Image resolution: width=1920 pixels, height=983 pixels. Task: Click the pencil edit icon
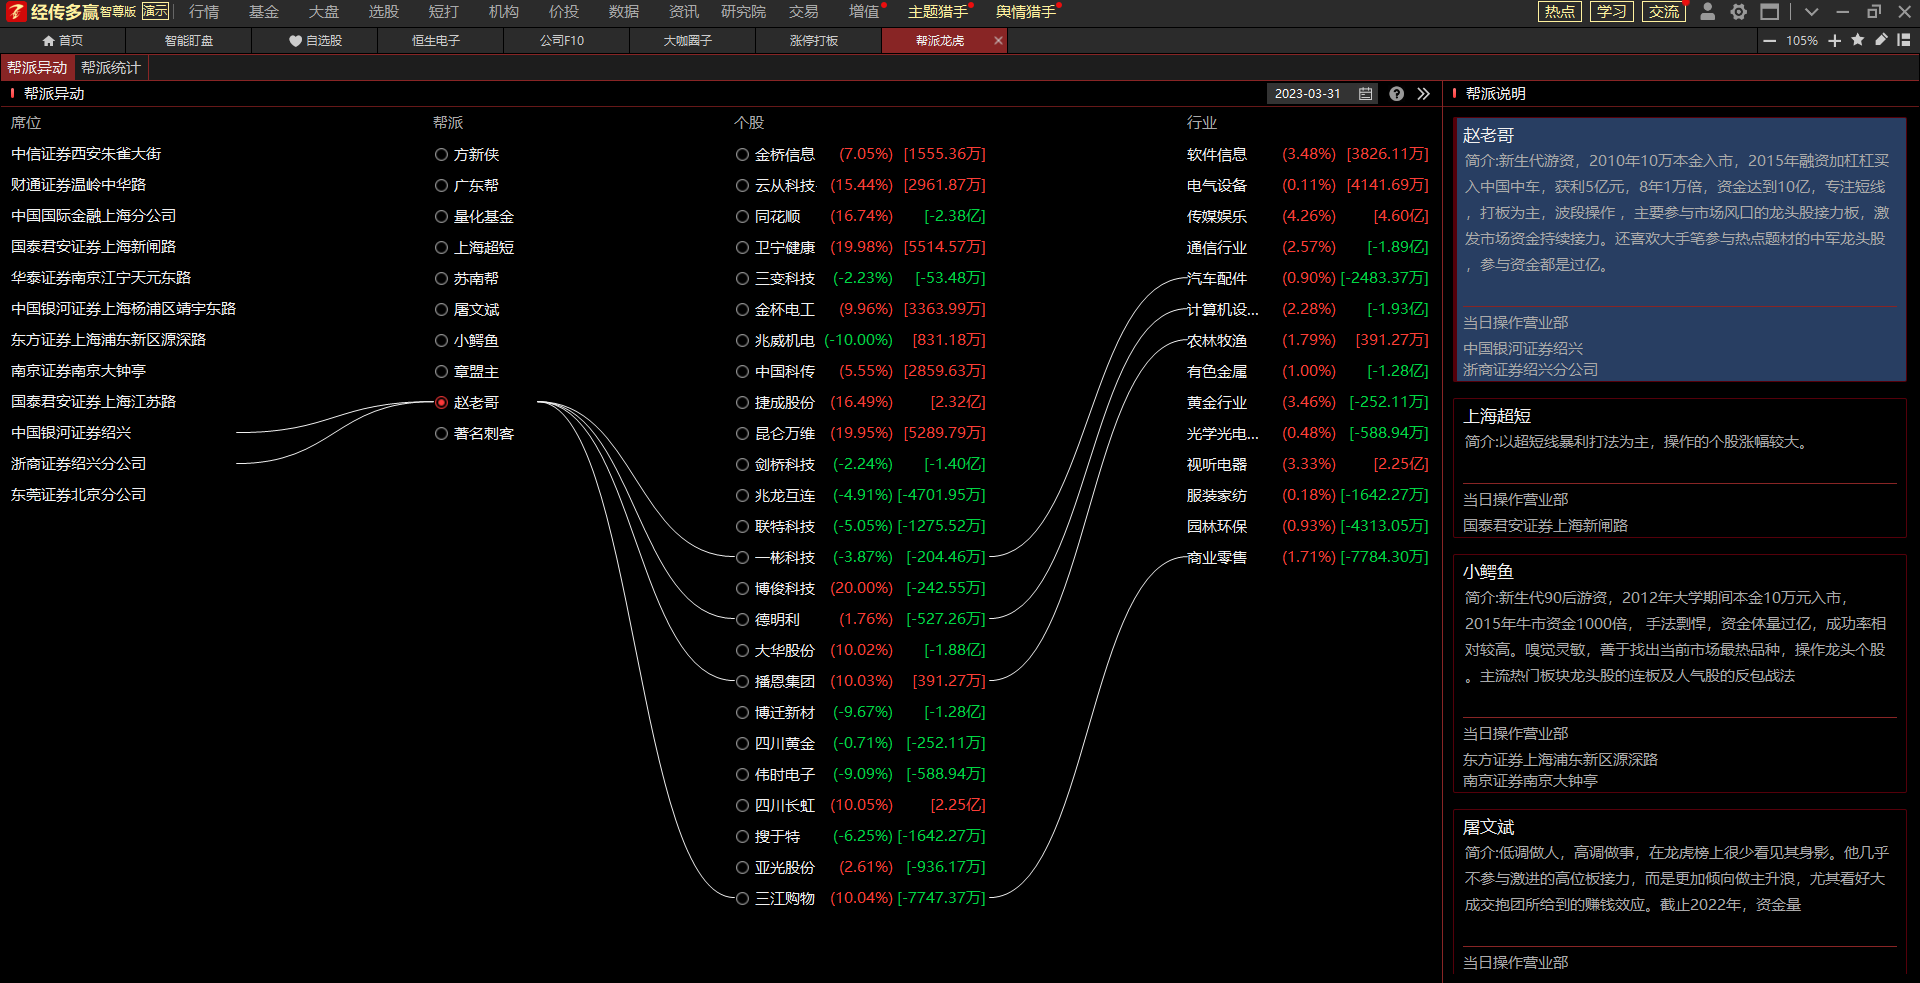pyautogui.click(x=1881, y=40)
